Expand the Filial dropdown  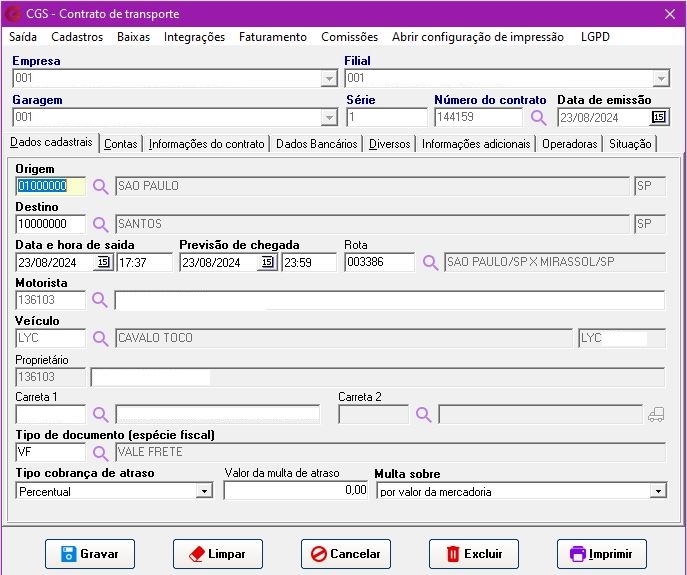pos(661,79)
